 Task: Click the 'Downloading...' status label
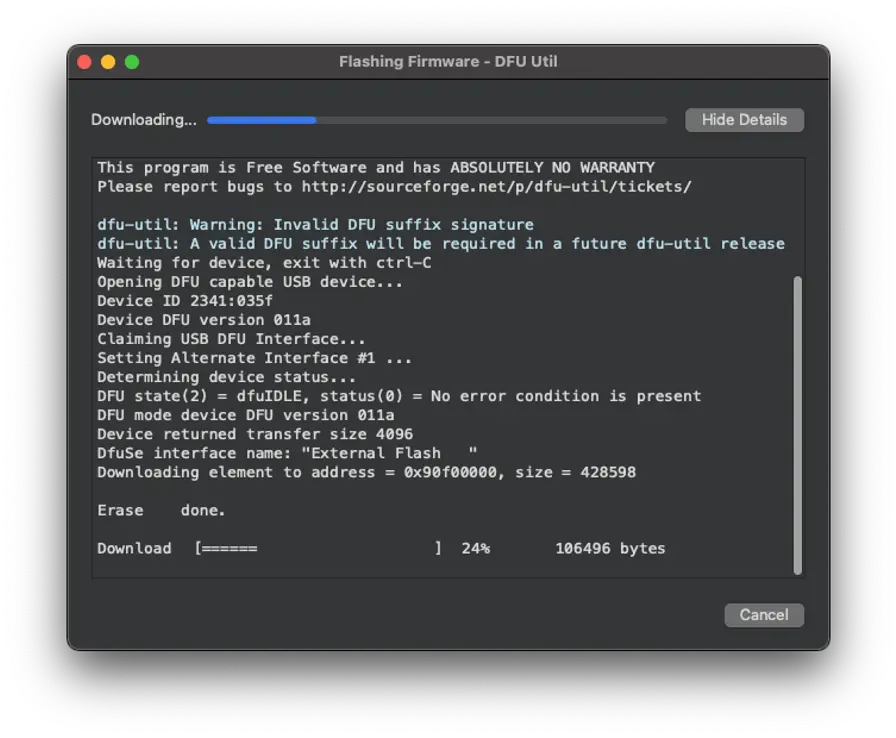coord(143,120)
